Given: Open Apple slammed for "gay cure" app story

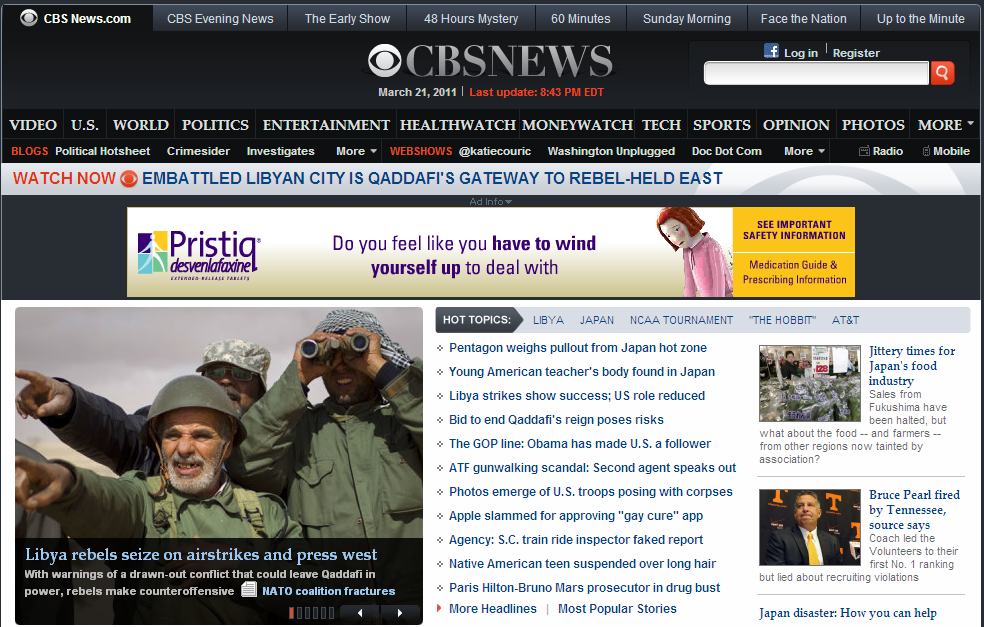Looking at the screenshot, I should pyautogui.click(x=576, y=516).
